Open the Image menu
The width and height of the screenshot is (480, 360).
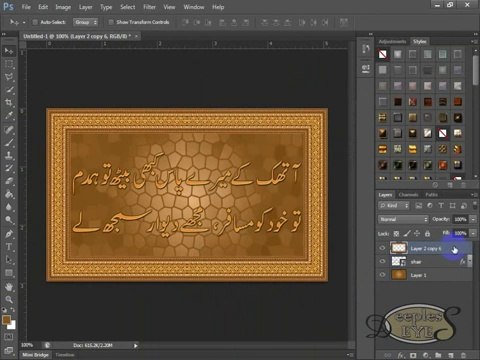pos(63,7)
